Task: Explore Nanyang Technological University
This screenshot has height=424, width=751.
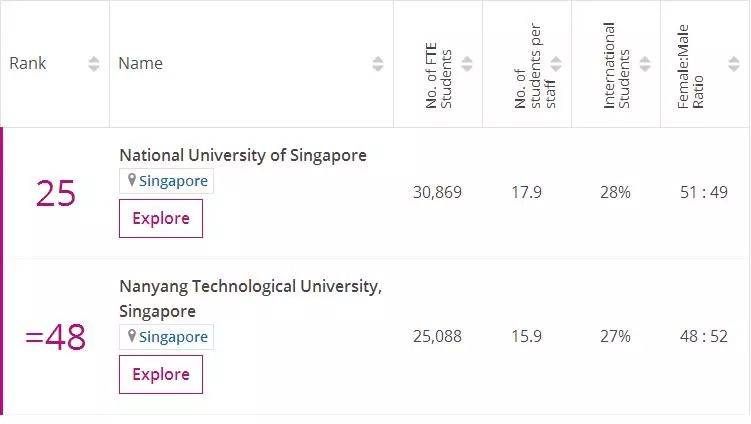Action: pos(161,374)
